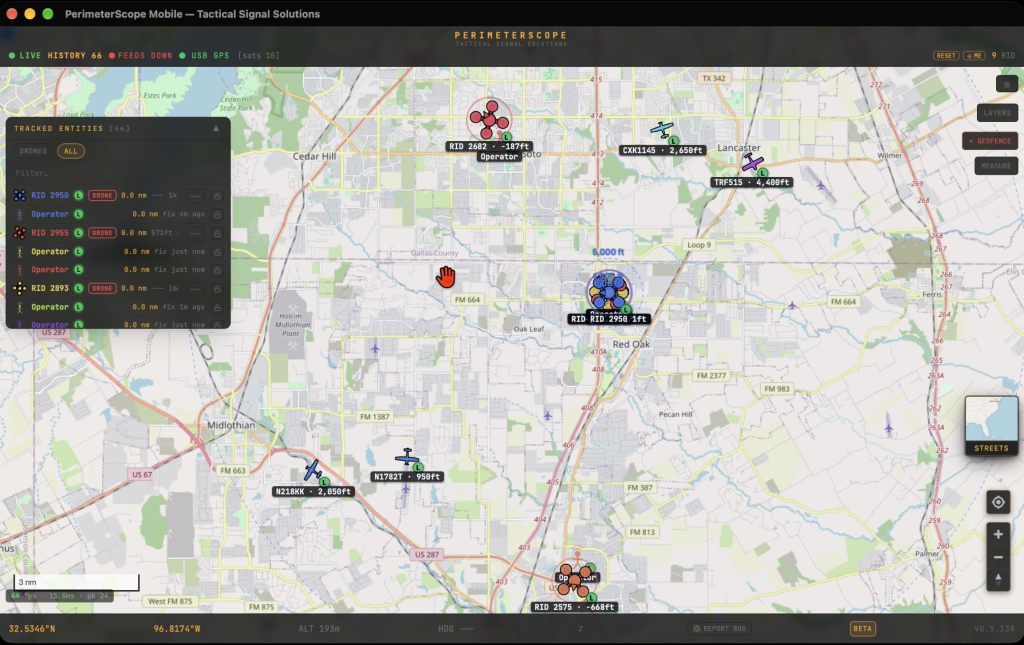This screenshot has width=1024, height=645.
Task: Click the red RID 2682 drone marker
Action: click(489, 118)
